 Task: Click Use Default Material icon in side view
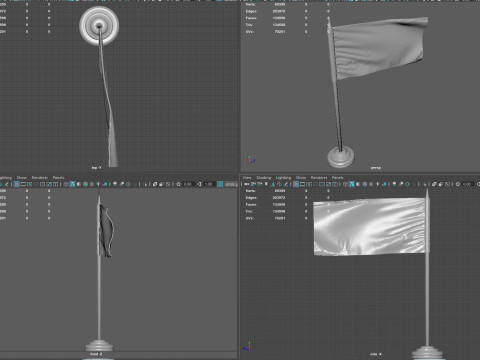(x=358, y=184)
